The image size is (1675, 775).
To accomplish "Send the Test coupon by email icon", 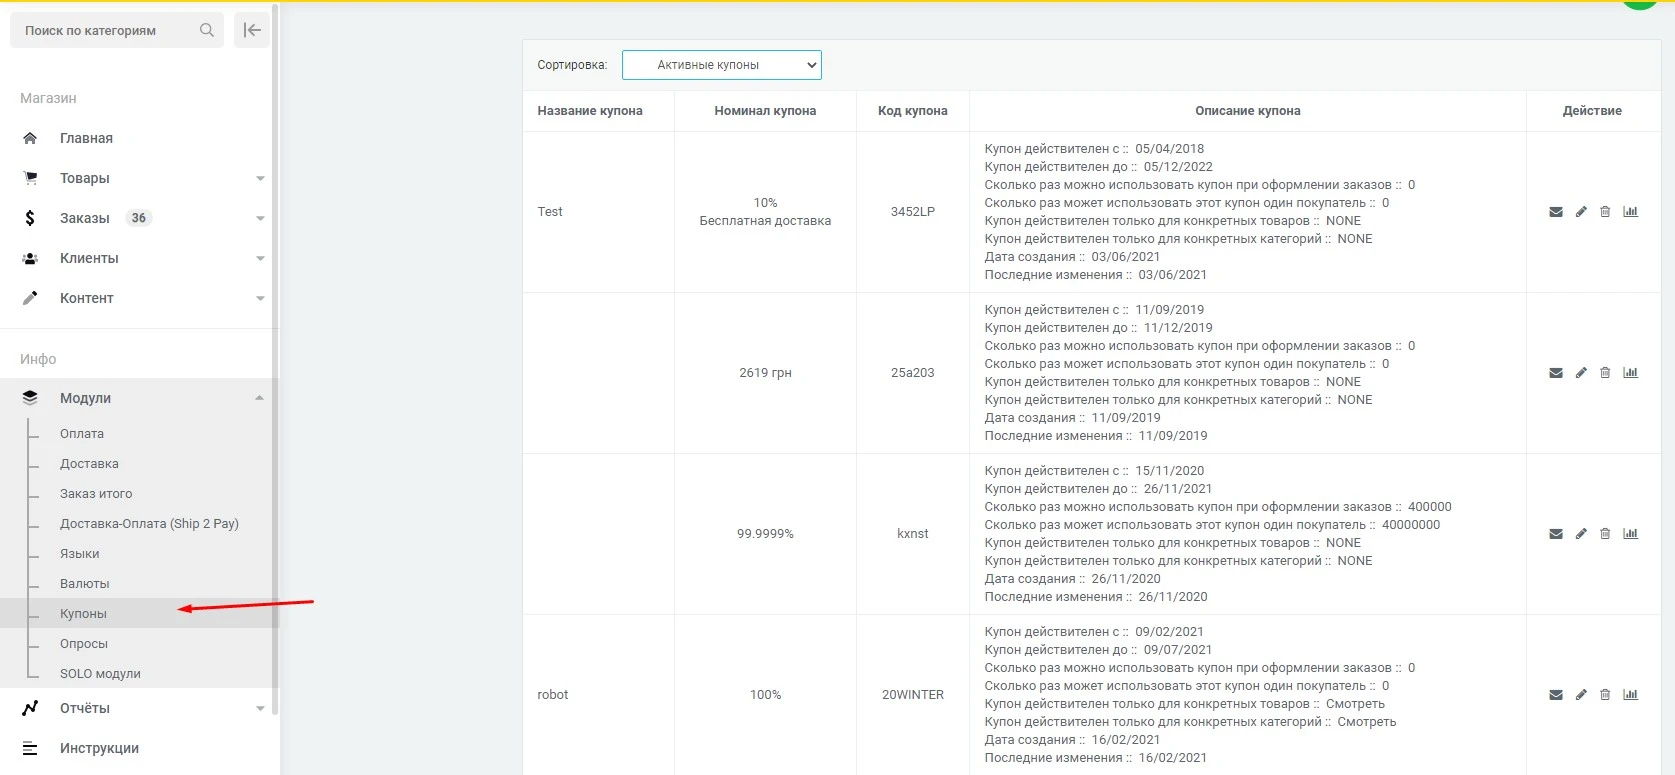I will pos(1556,212).
